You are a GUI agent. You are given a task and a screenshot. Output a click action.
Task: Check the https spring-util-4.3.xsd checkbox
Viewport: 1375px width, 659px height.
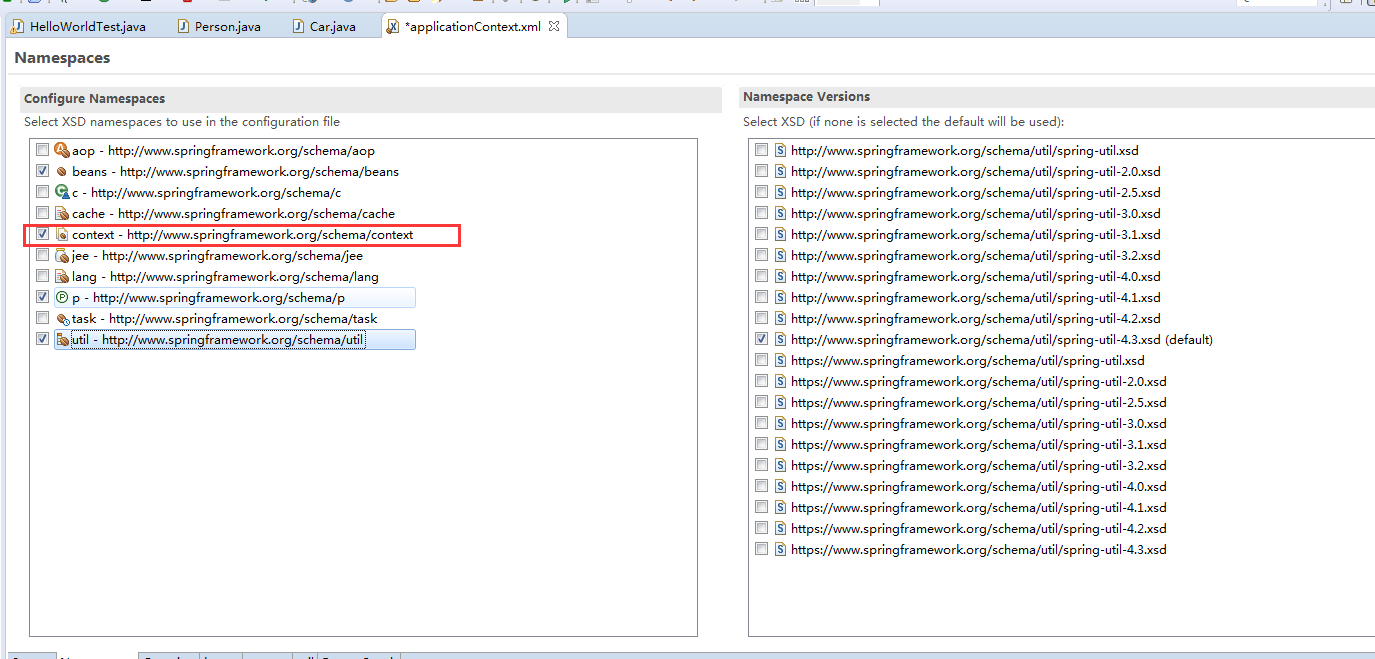tap(762, 549)
